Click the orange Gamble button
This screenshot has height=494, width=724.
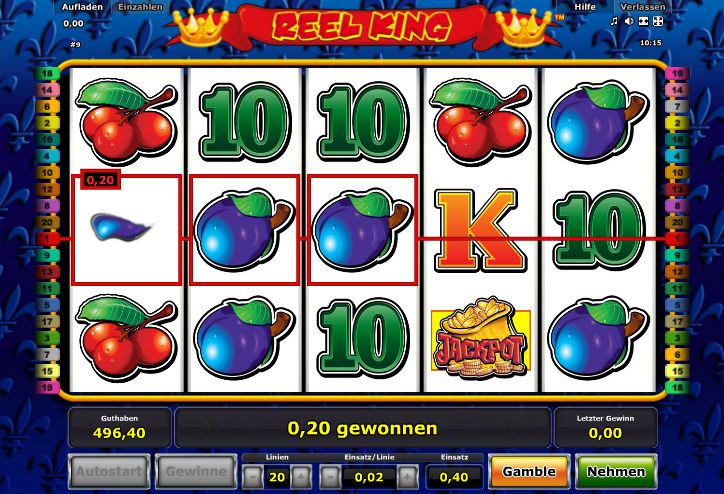pyautogui.click(x=529, y=471)
